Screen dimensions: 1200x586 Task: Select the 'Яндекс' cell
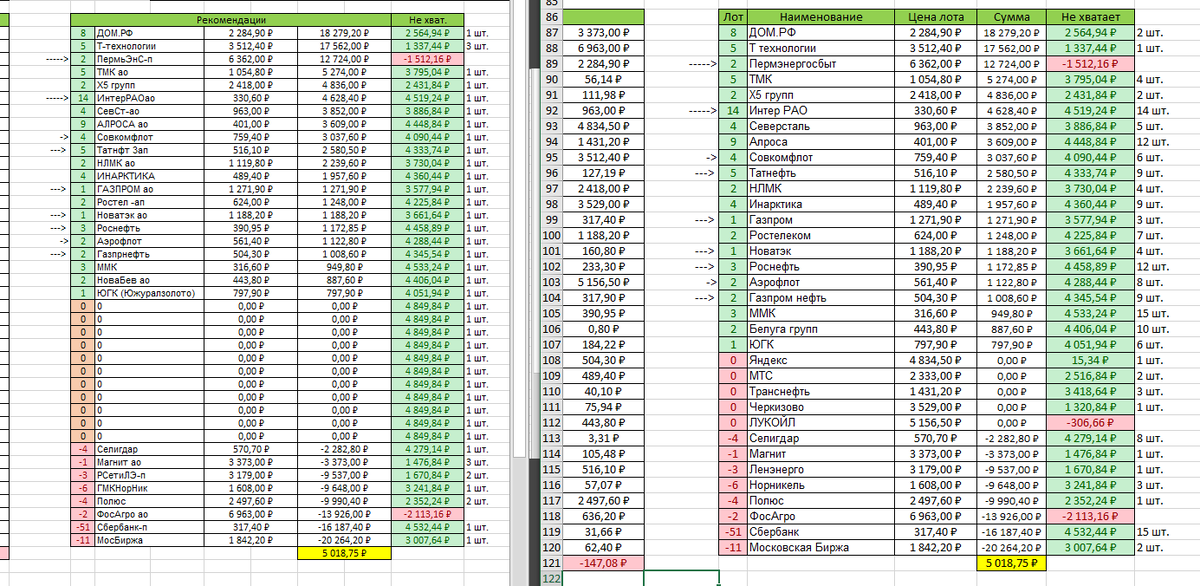tap(822, 359)
